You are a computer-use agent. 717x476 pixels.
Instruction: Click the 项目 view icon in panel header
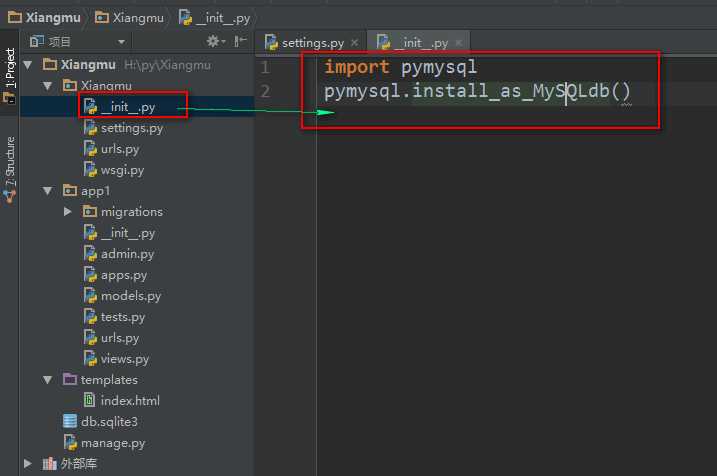click(37, 41)
